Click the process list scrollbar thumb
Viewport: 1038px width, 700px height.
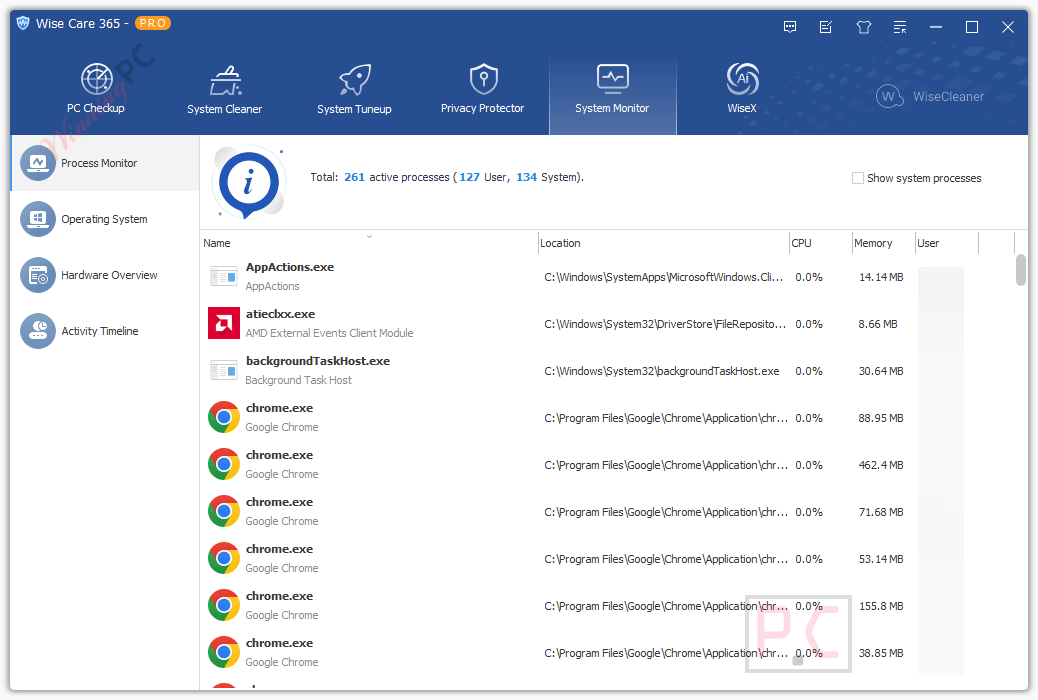1021,270
